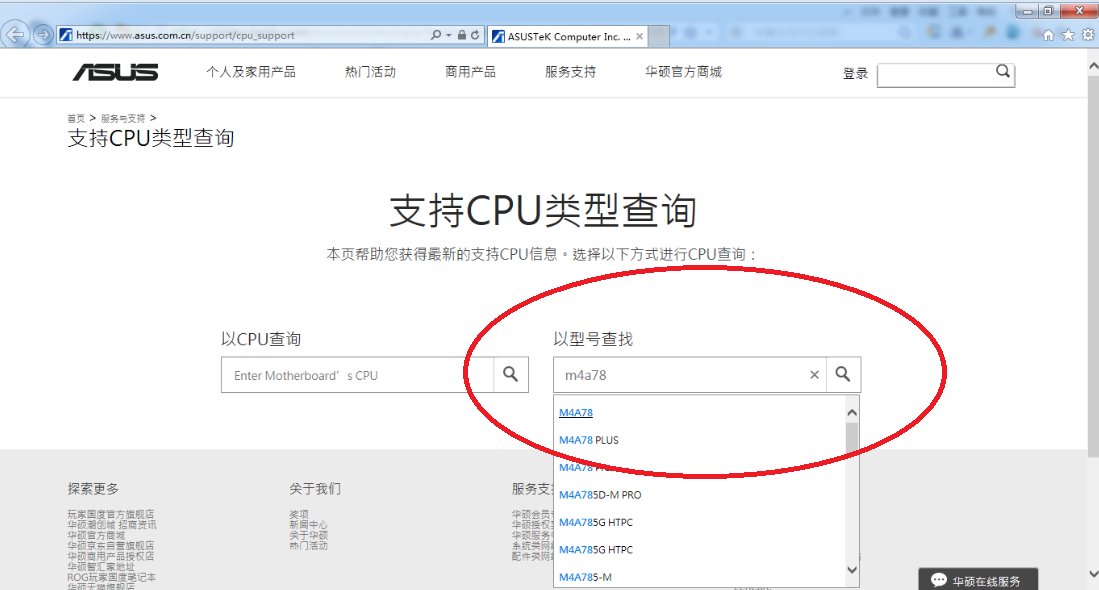Click the search icon next to m4a78 field
The width and height of the screenshot is (1099, 590).
coord(843,374)
